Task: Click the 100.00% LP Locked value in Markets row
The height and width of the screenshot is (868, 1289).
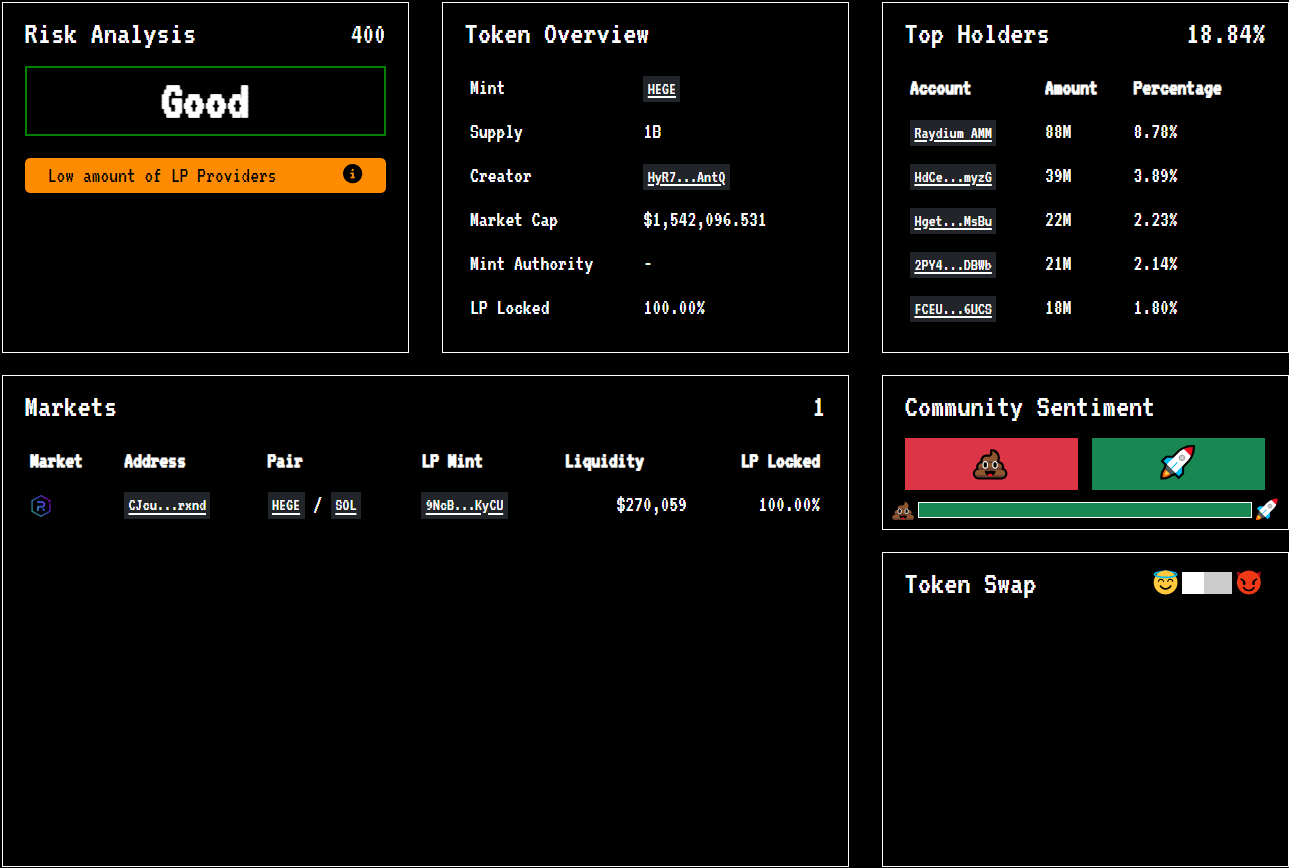Action: (x=789, y=505)
